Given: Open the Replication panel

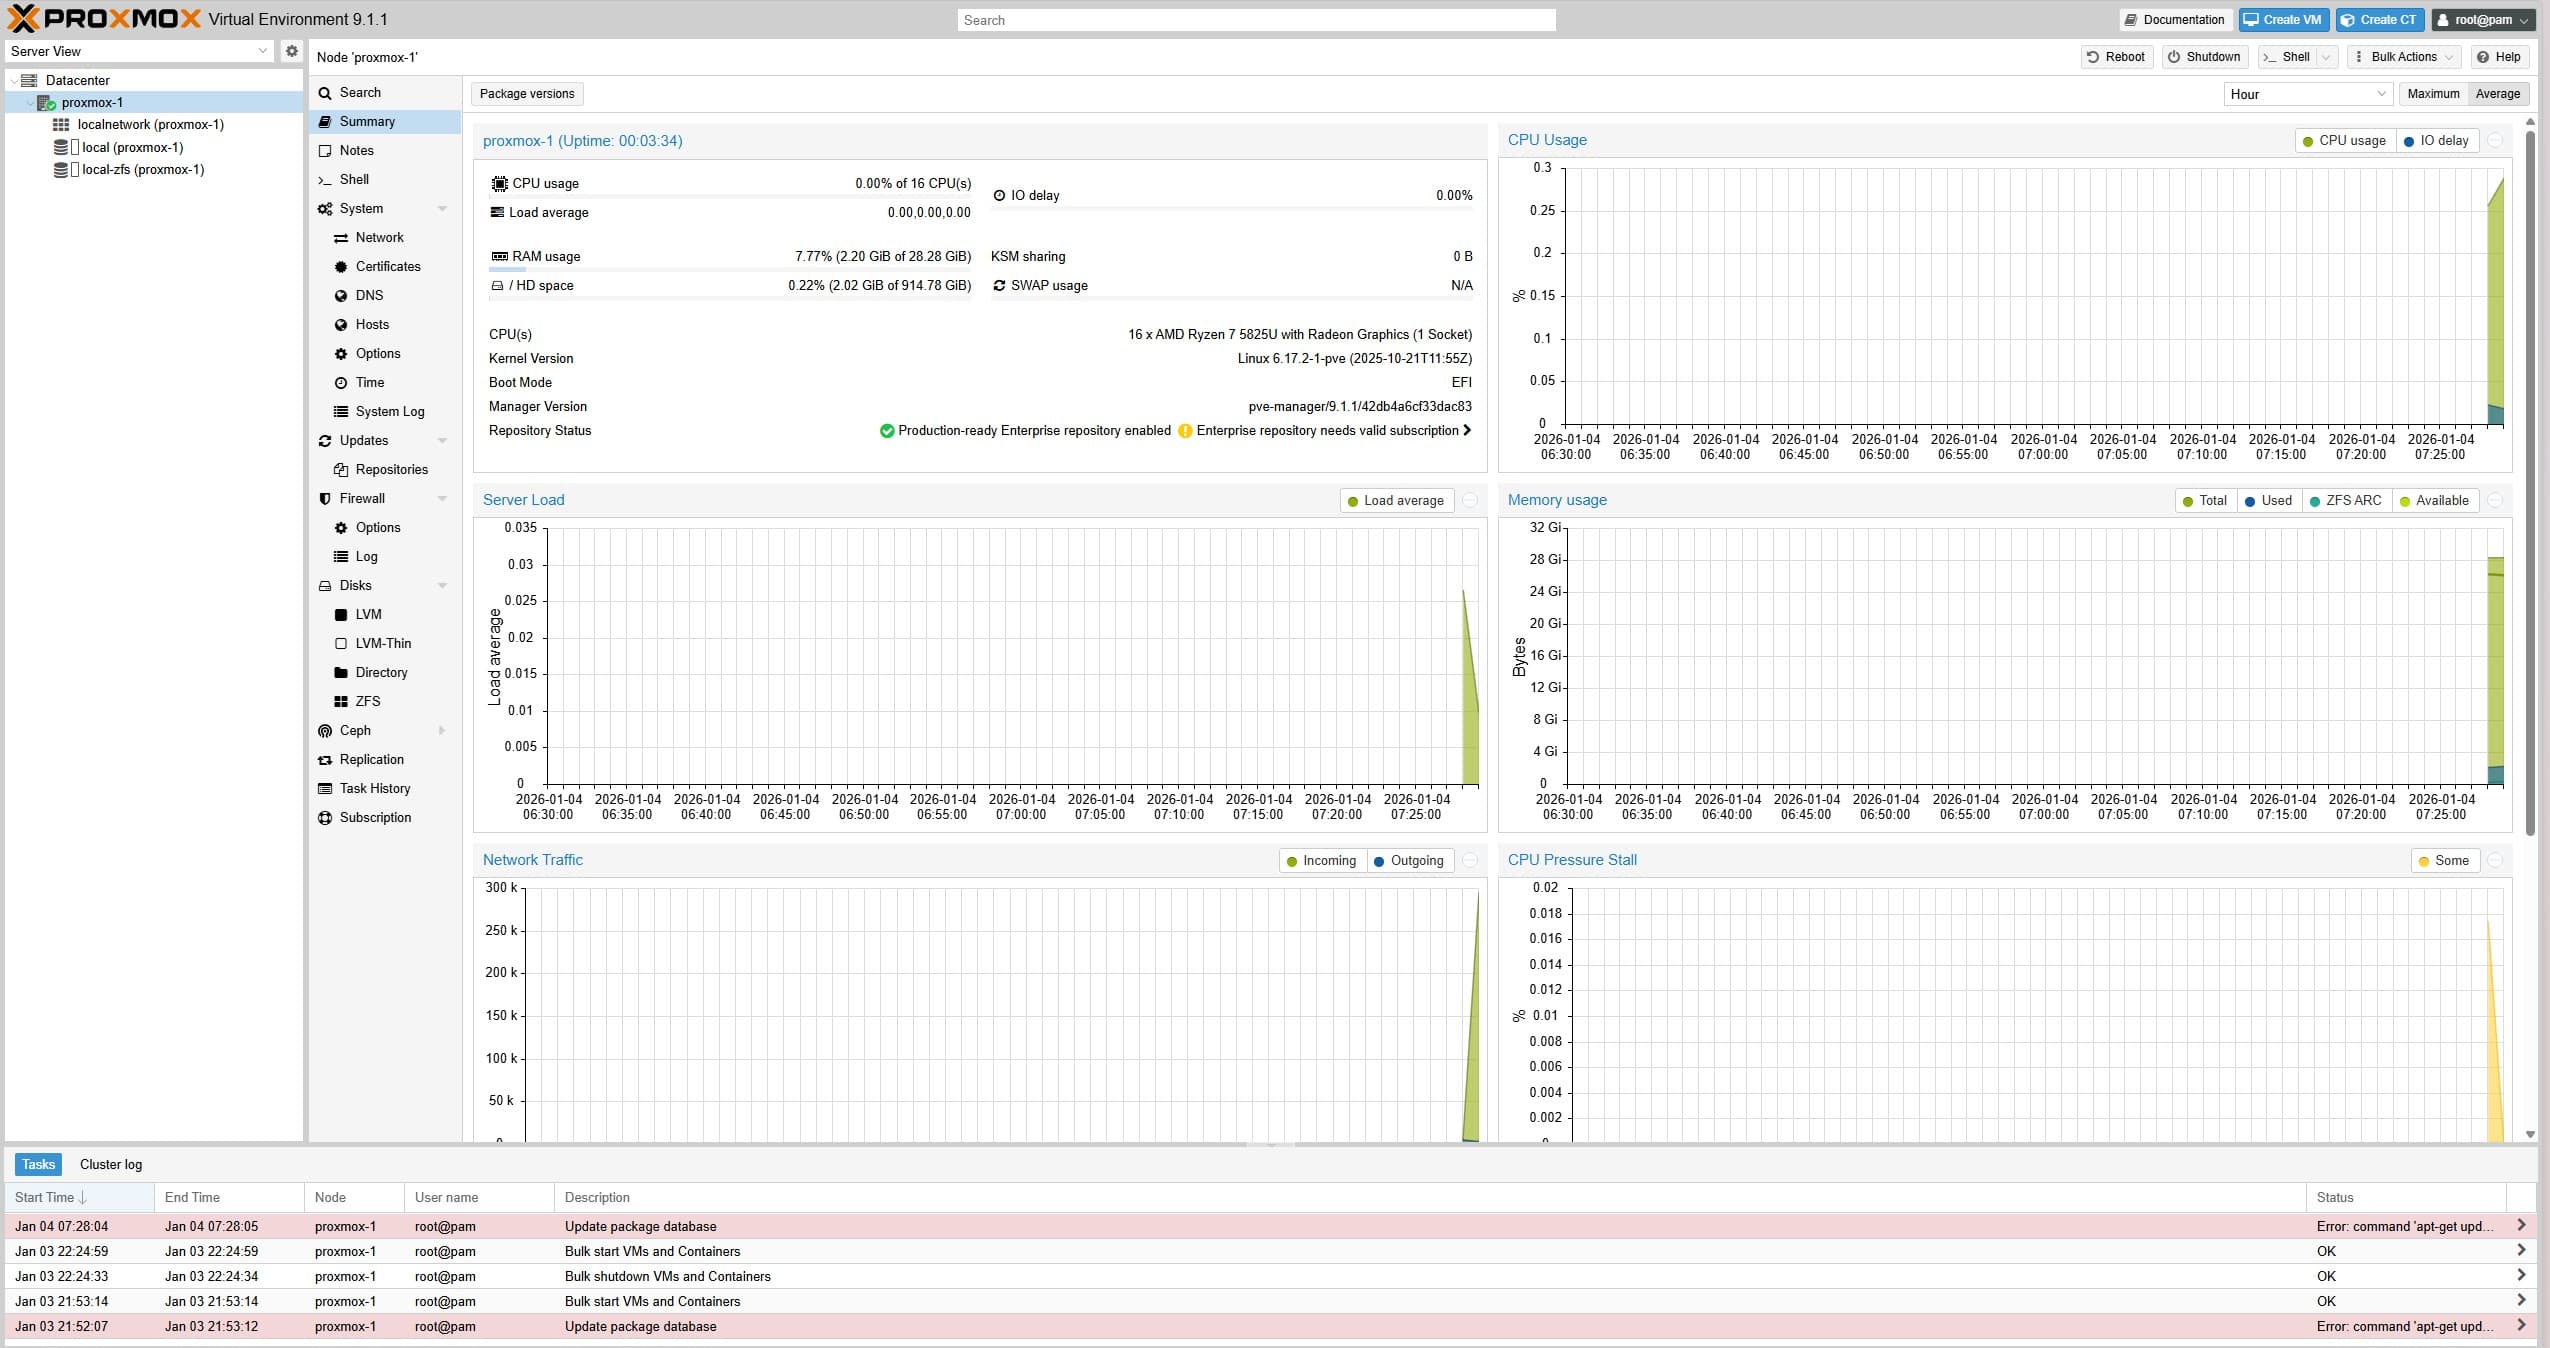Looking at the screenshot, I should (374, 760).
